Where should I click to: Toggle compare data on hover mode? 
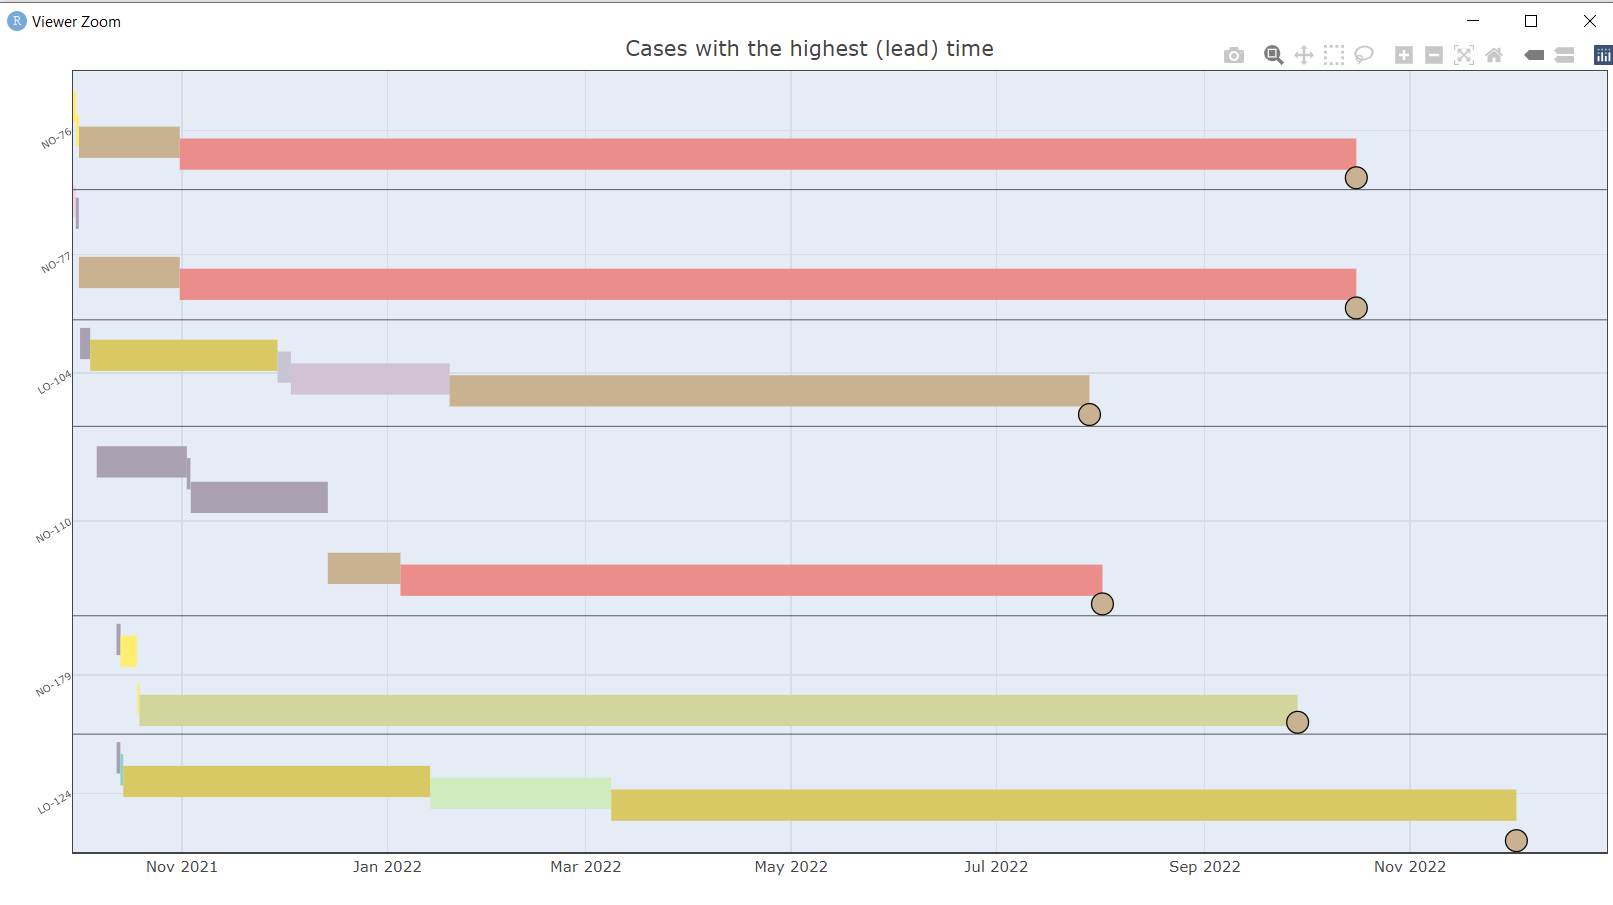click(x=1563, y=55)
